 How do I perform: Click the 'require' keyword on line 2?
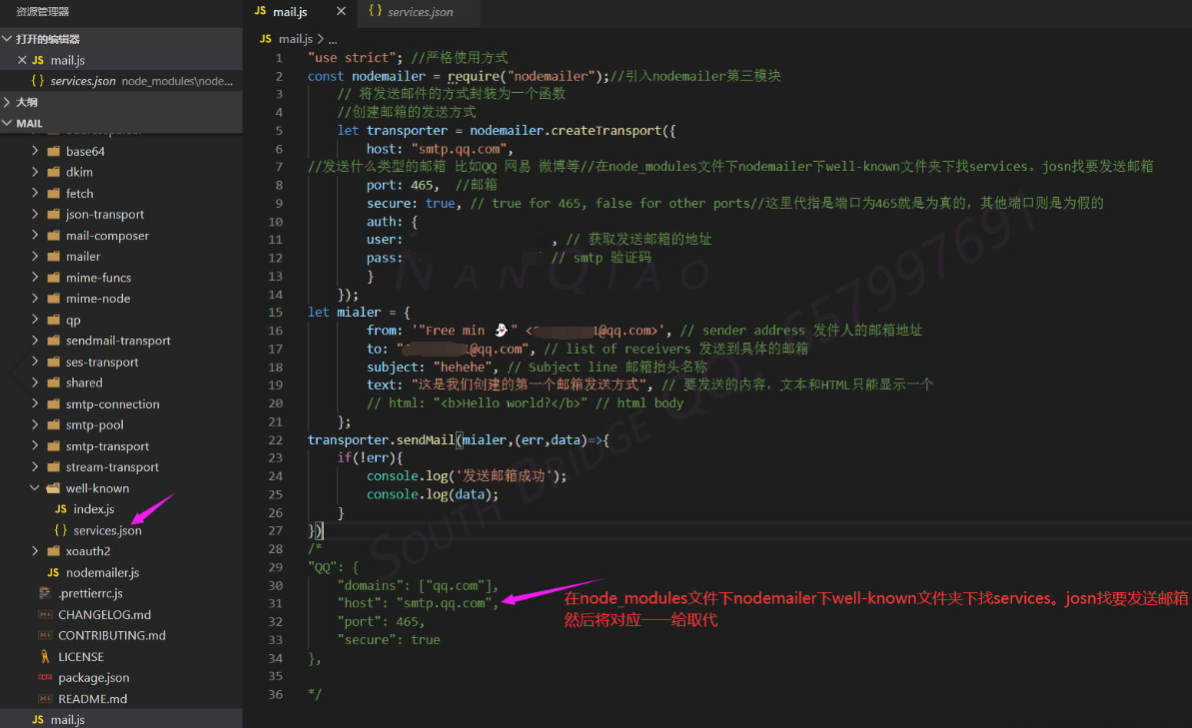pyautogui.click(x=474, y=76)
